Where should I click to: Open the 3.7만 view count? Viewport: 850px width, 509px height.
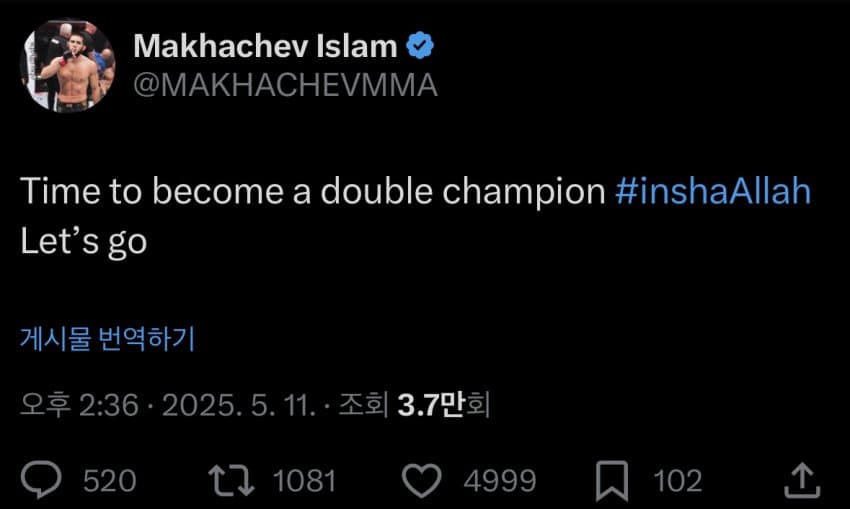click(430, 404)
